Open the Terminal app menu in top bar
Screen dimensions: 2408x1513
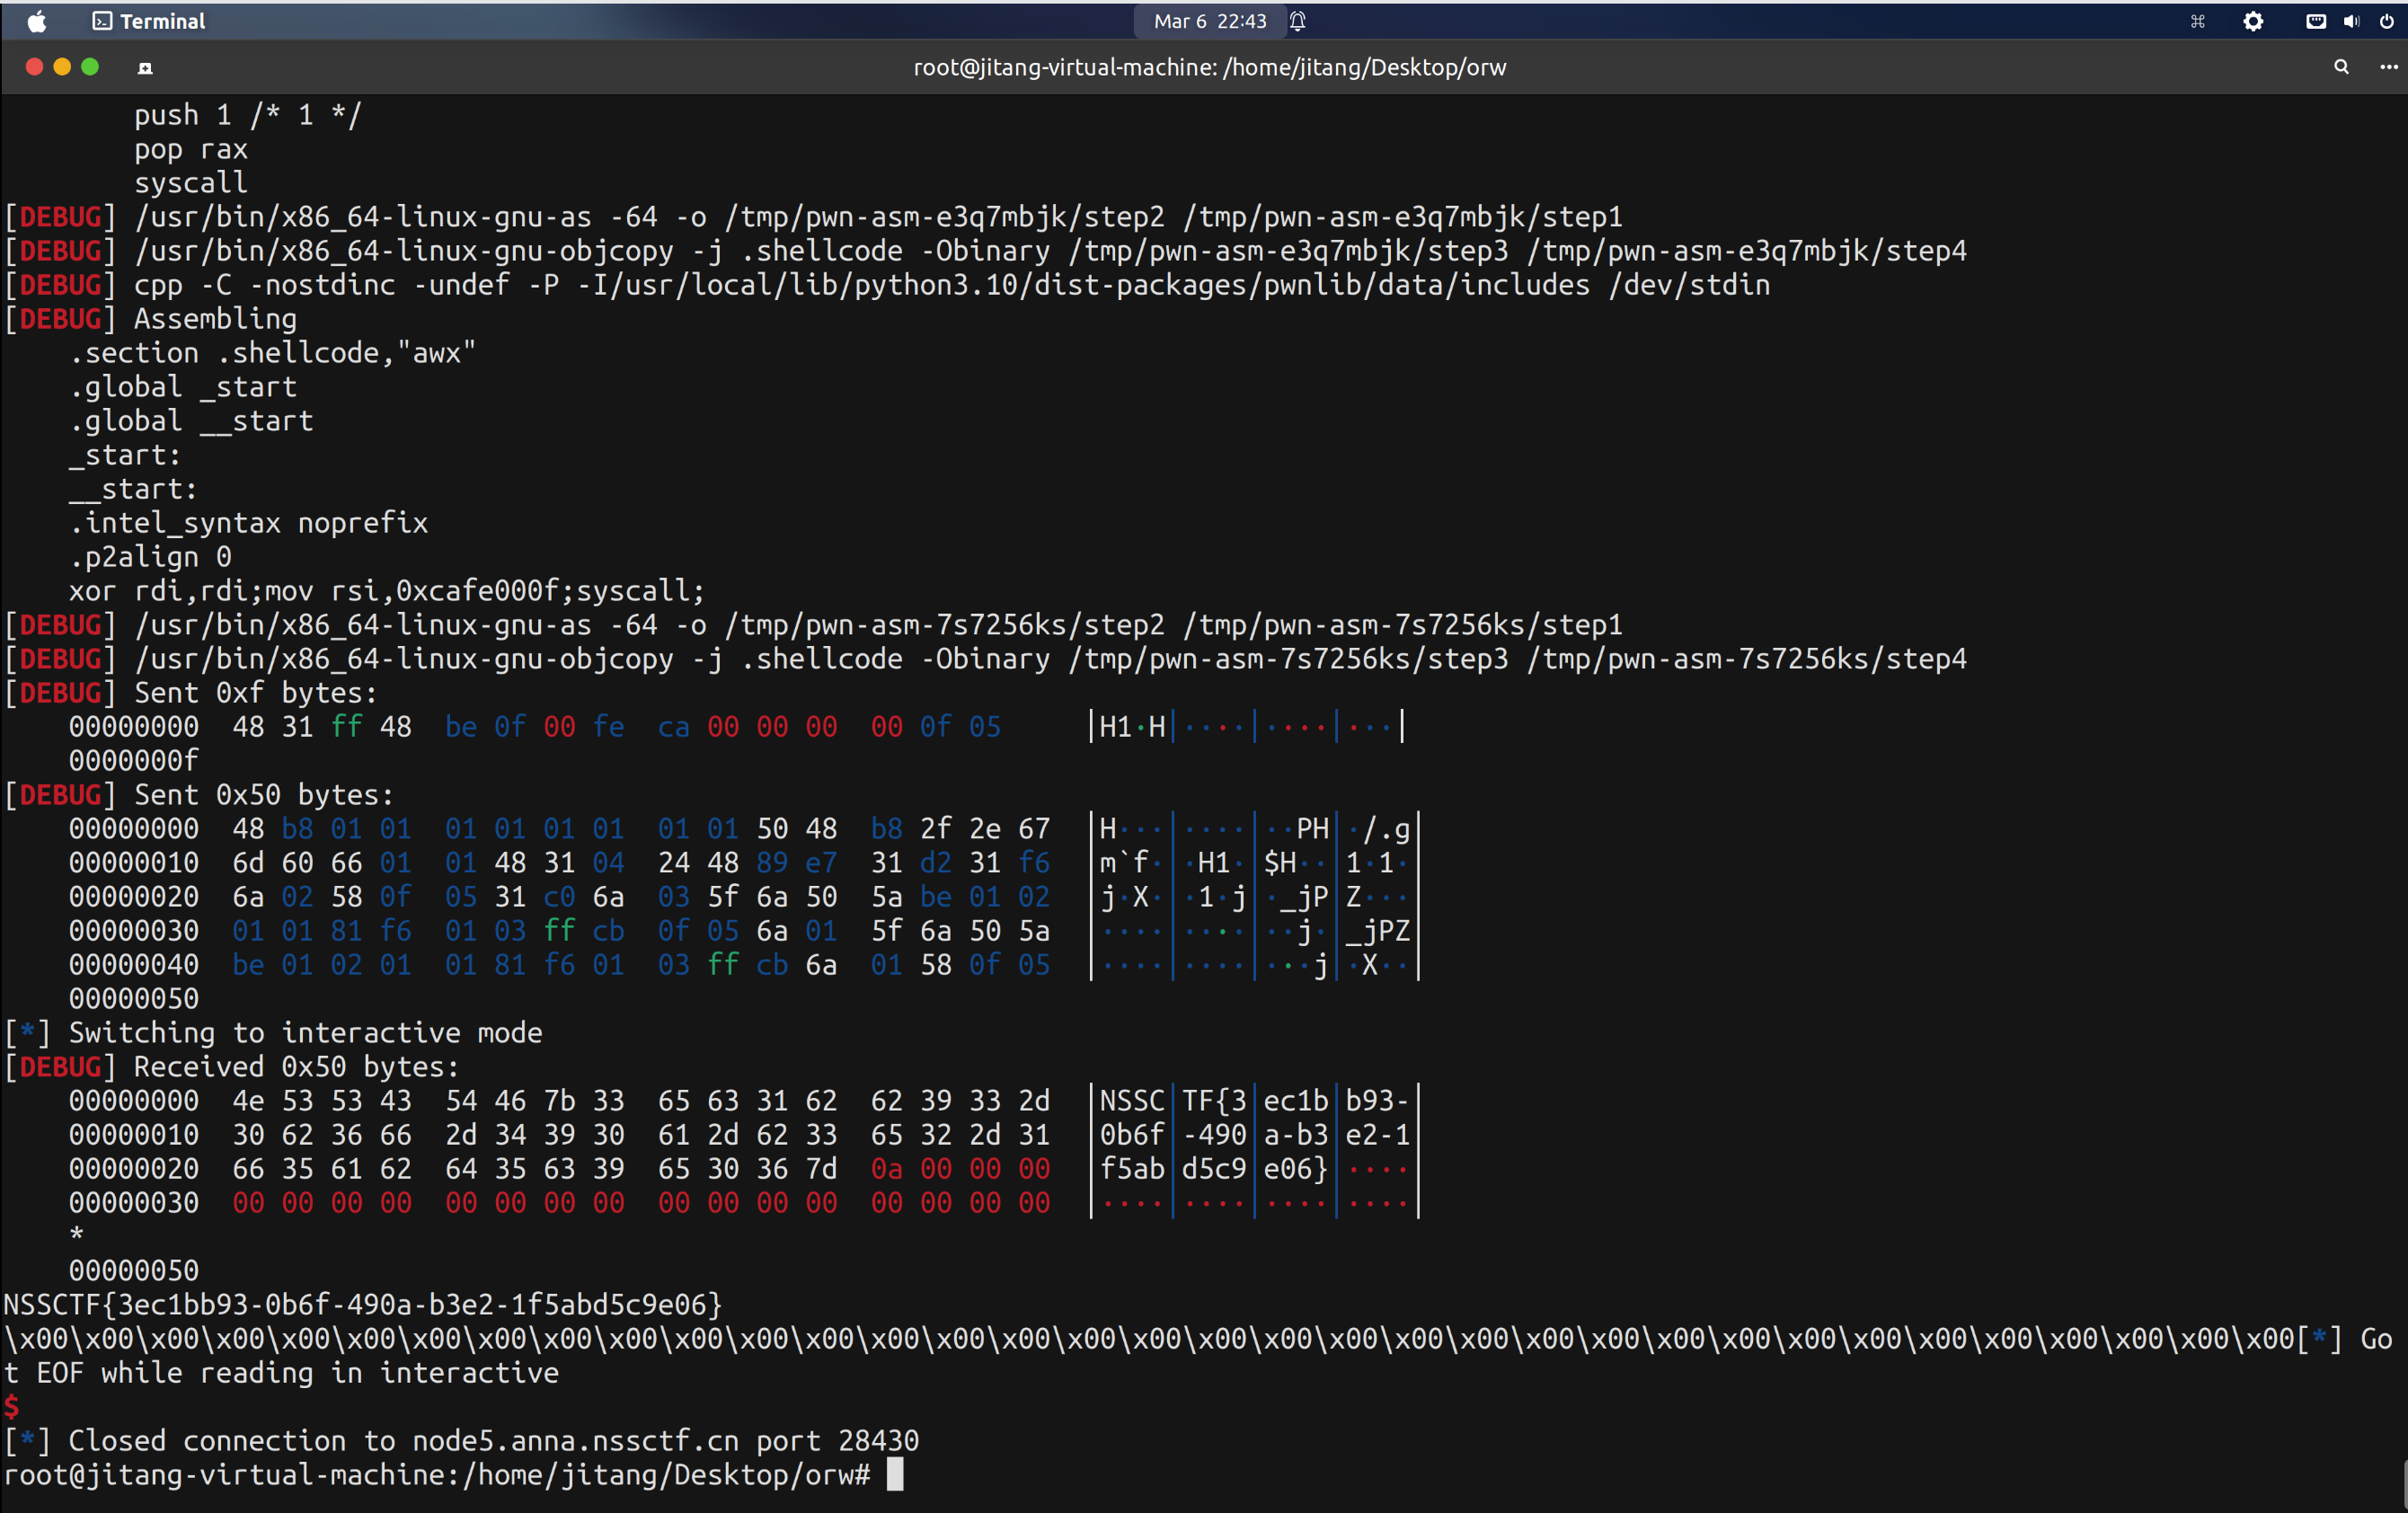click(x=149, y=21)
